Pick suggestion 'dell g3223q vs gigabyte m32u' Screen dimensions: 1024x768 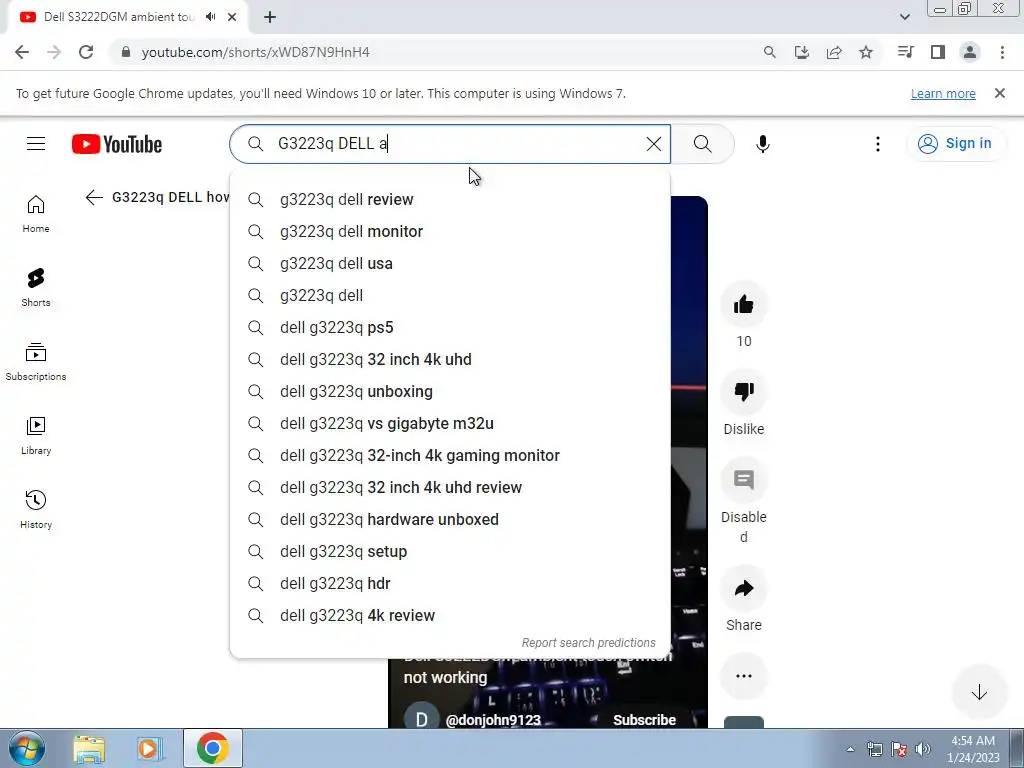tap(450, 423)
